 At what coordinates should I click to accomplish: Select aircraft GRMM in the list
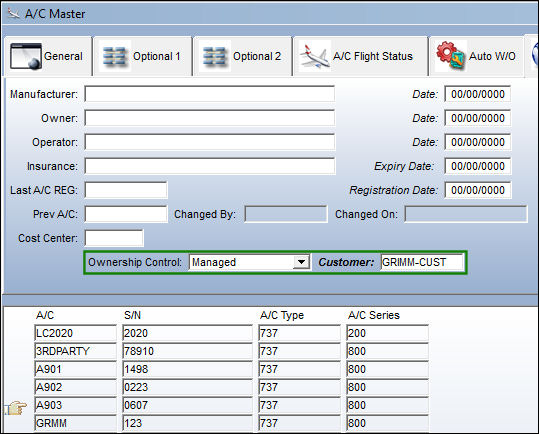(76, 423)
